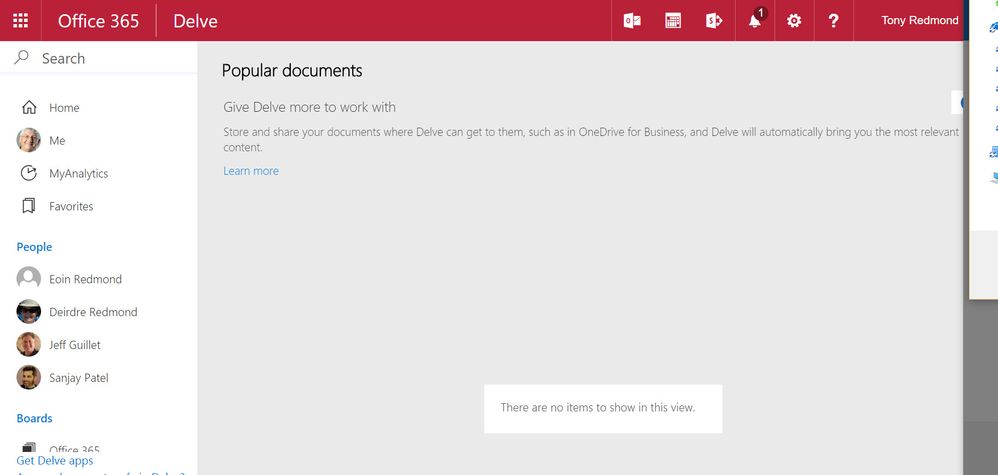This screenshot has height=475, width=998.
Task: Focus the Search input field
Action: tap(99, 58)
